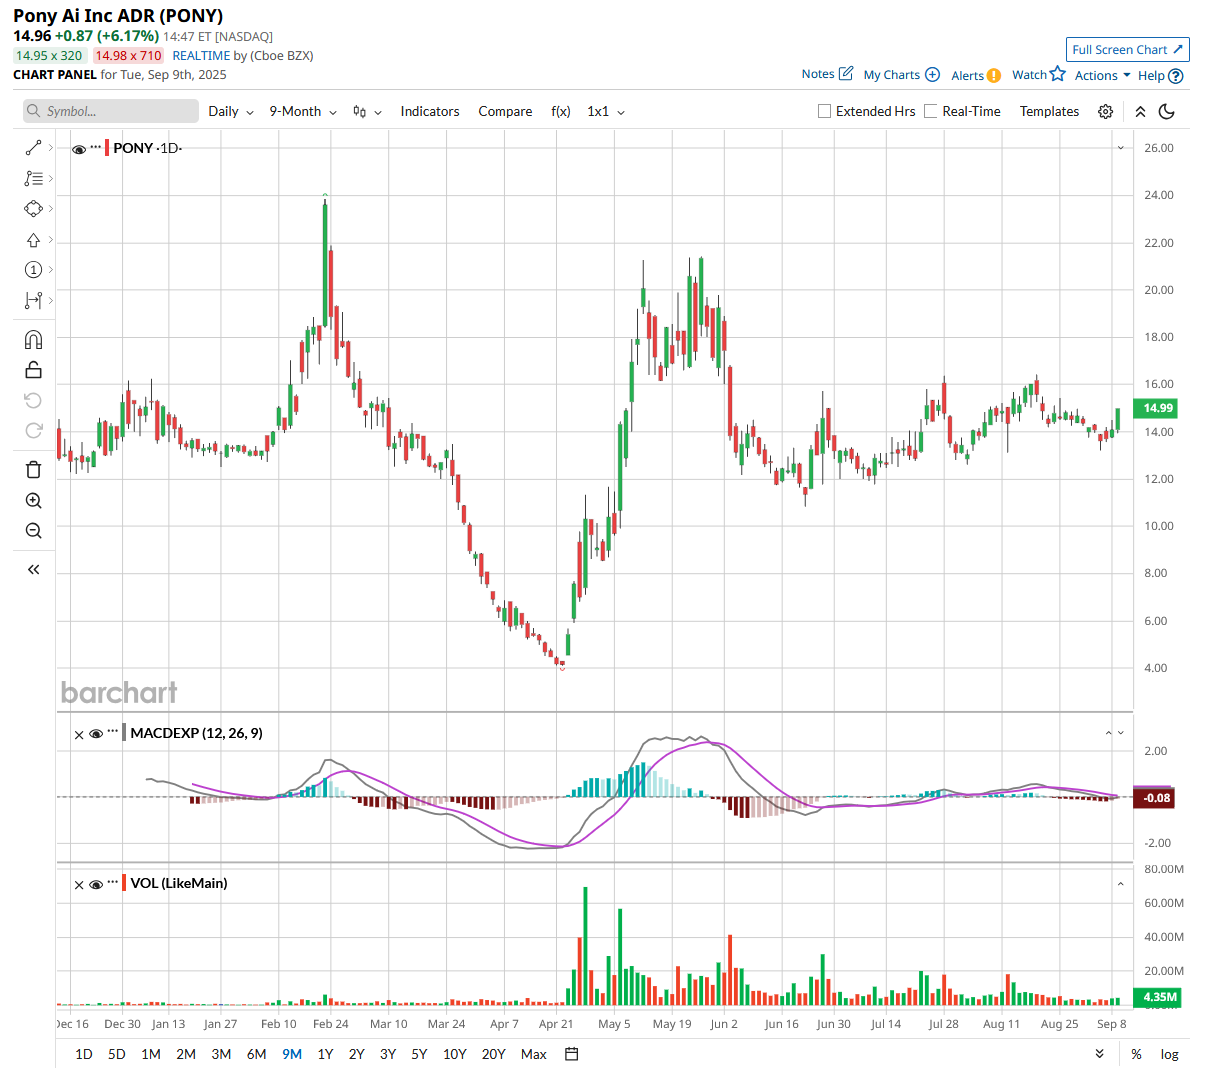This screenshot has height=1085, width=1212.
Task: Switch the scale to log
Action: point(1169,1054)
